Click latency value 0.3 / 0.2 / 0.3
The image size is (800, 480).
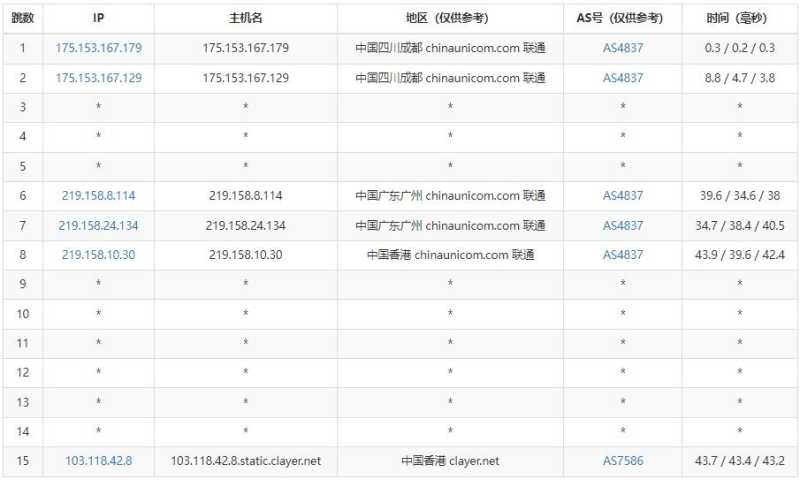740,48
